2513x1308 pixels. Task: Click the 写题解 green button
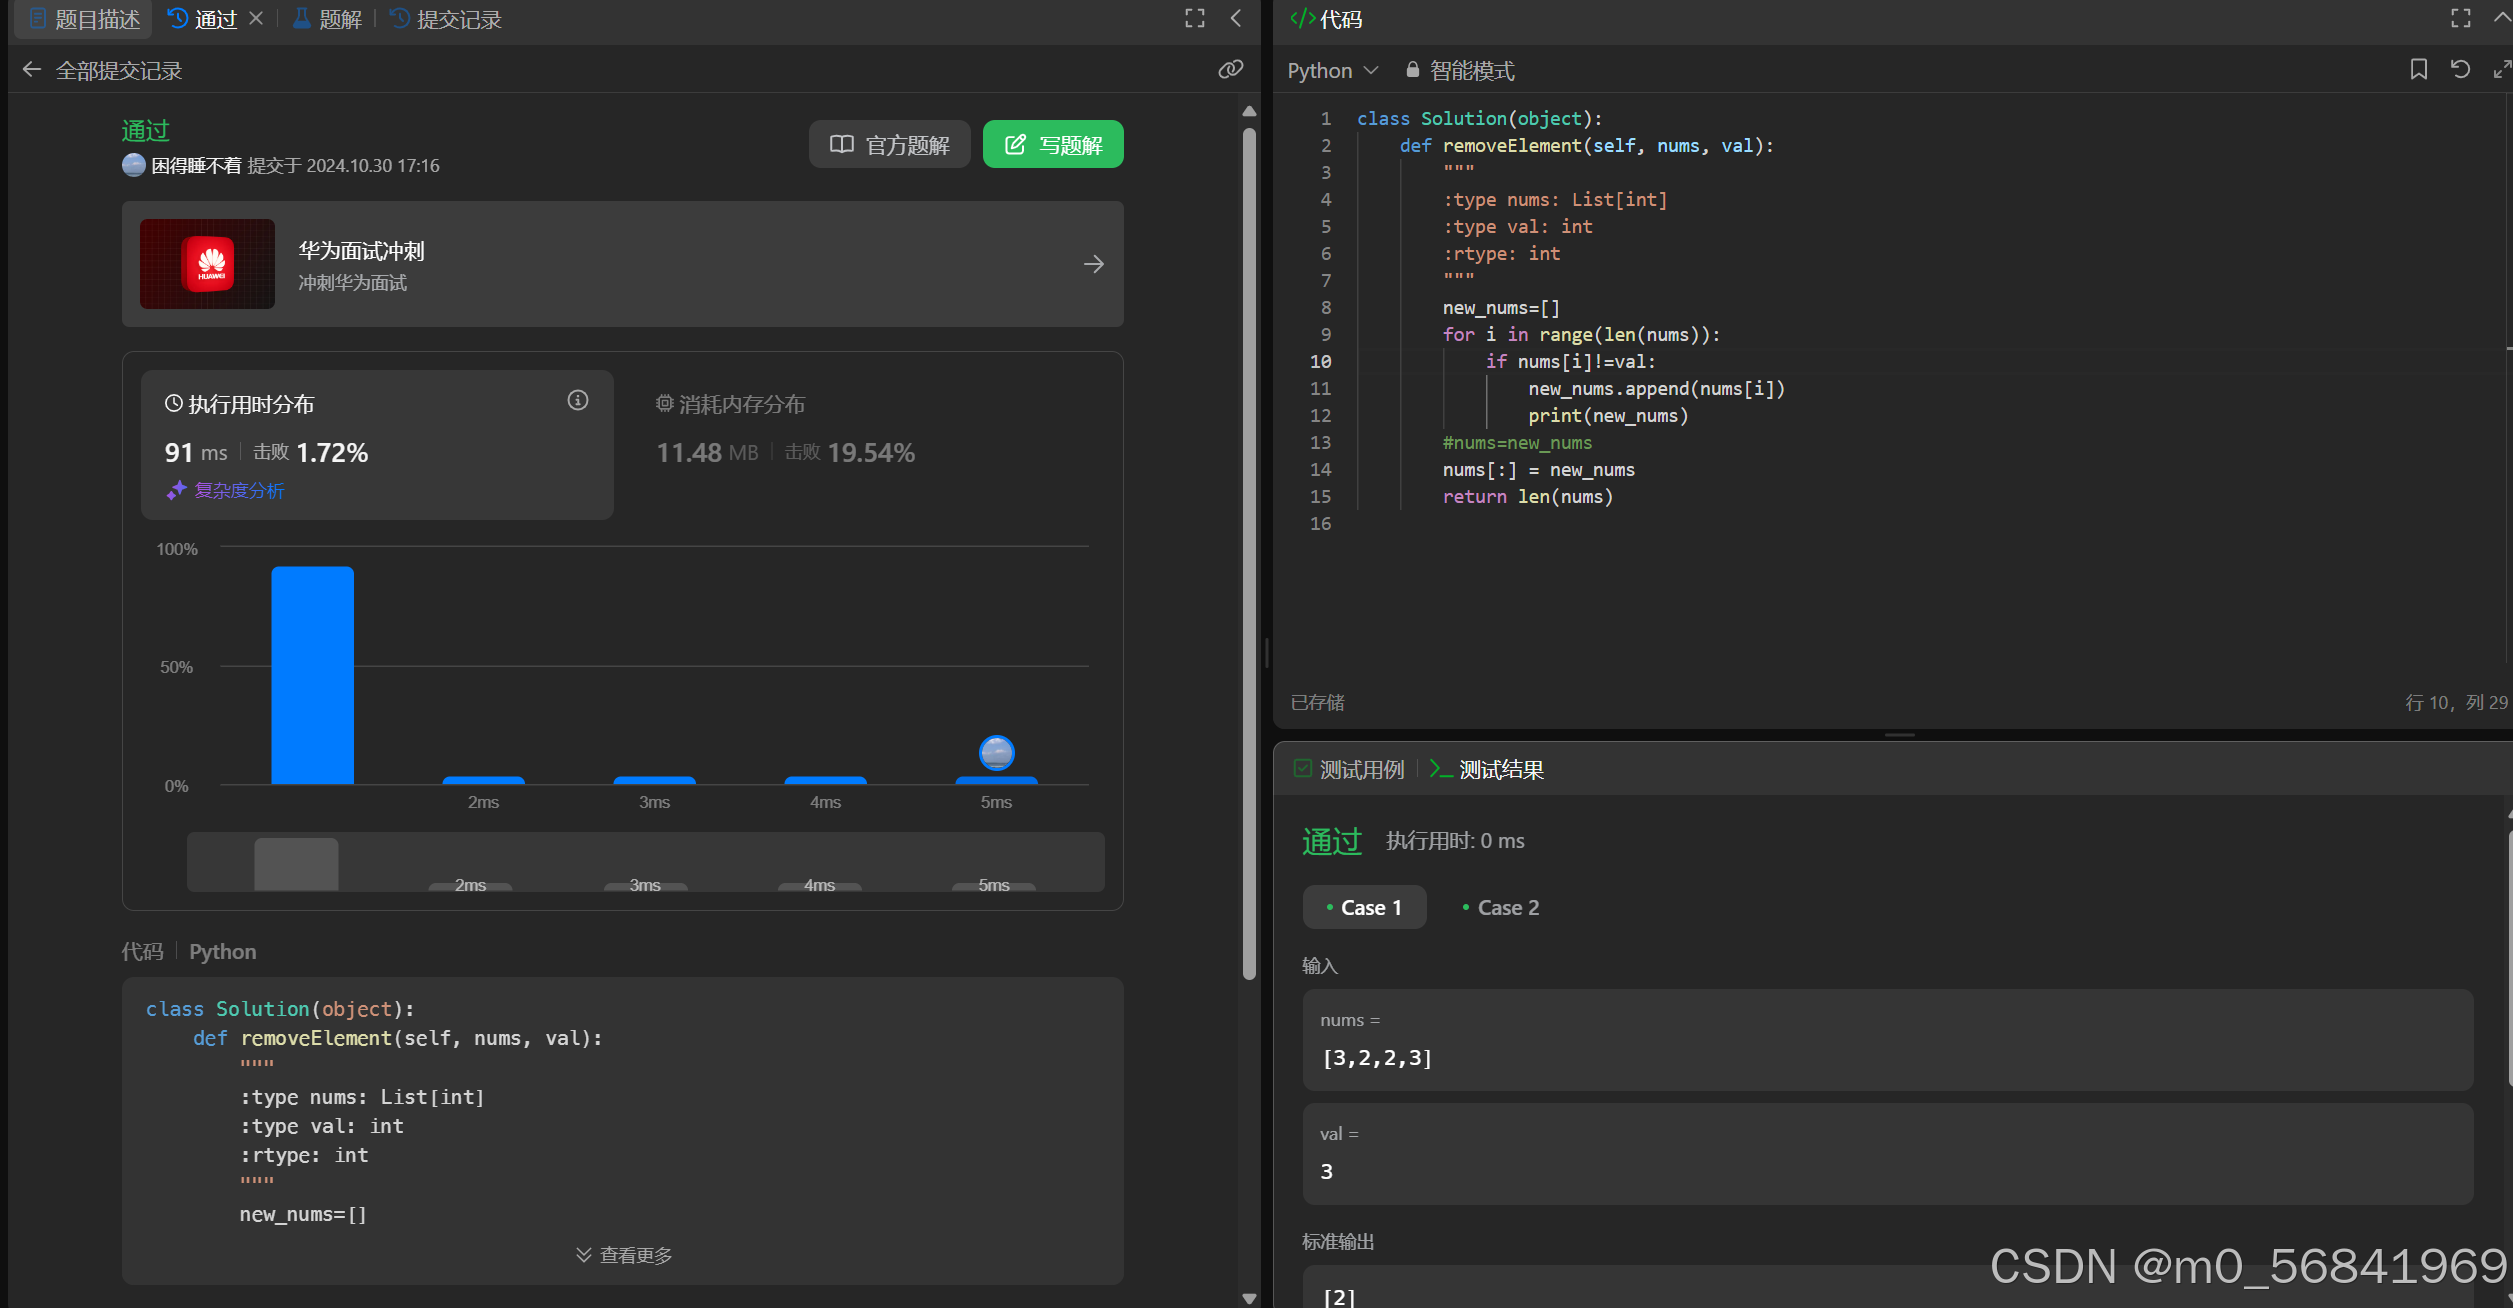[1053, 145]
